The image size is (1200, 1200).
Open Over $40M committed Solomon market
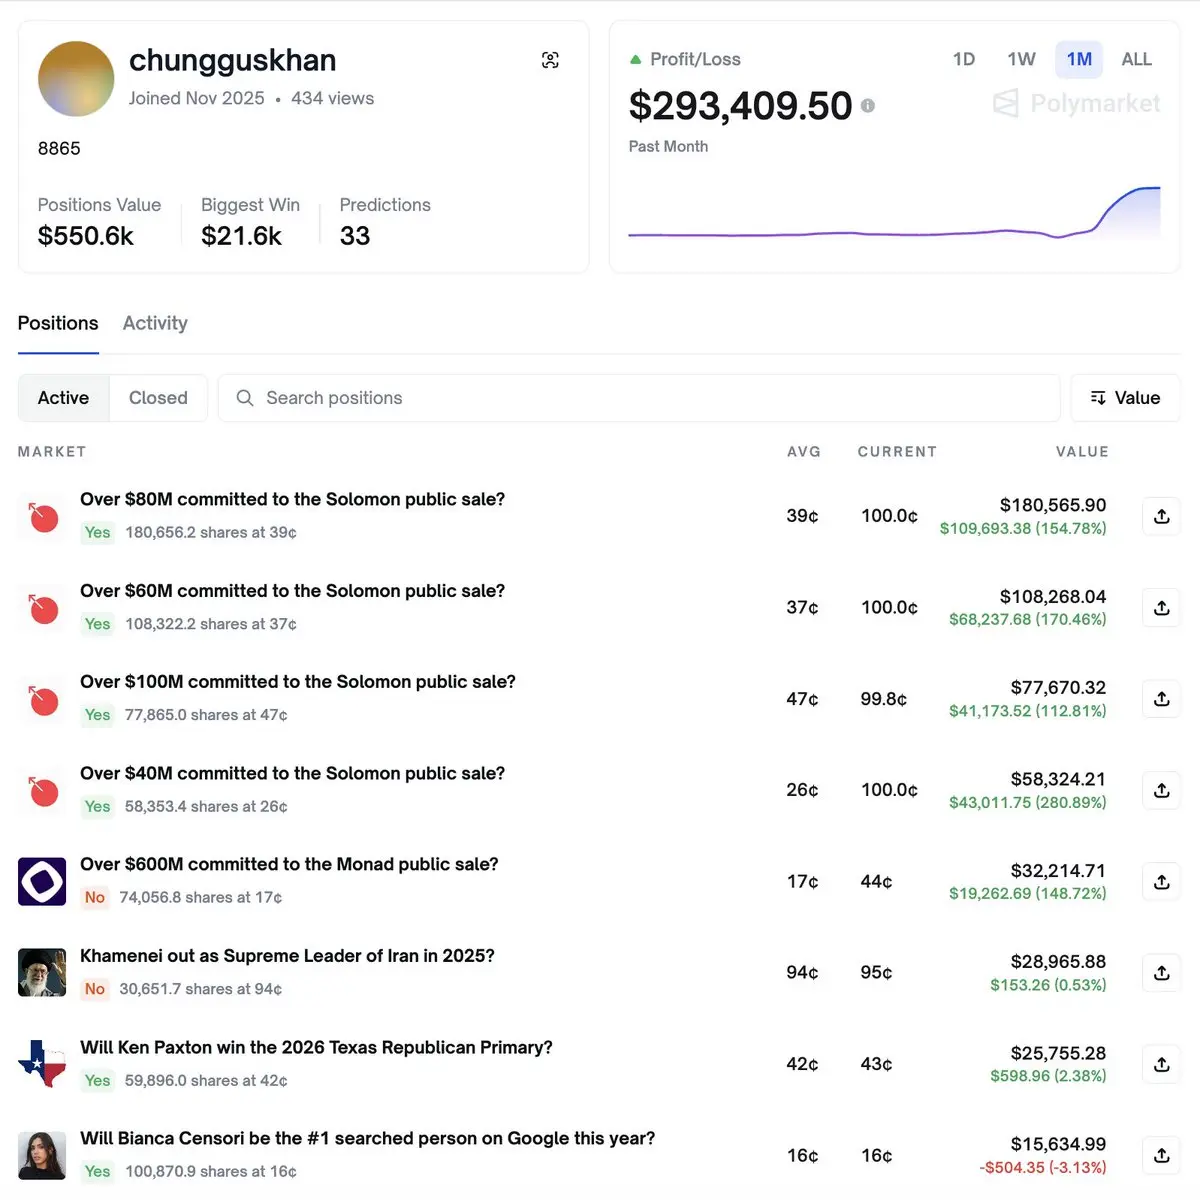point(292,773)
